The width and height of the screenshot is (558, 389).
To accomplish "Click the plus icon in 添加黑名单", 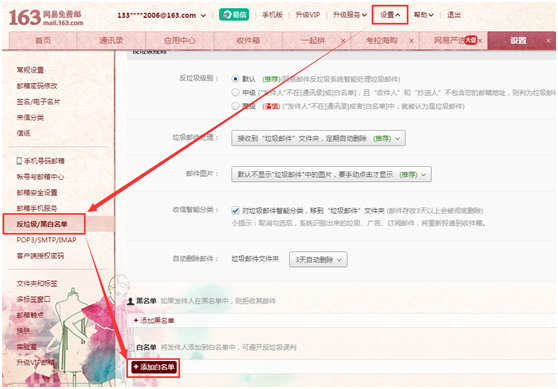I will point(136,321).
